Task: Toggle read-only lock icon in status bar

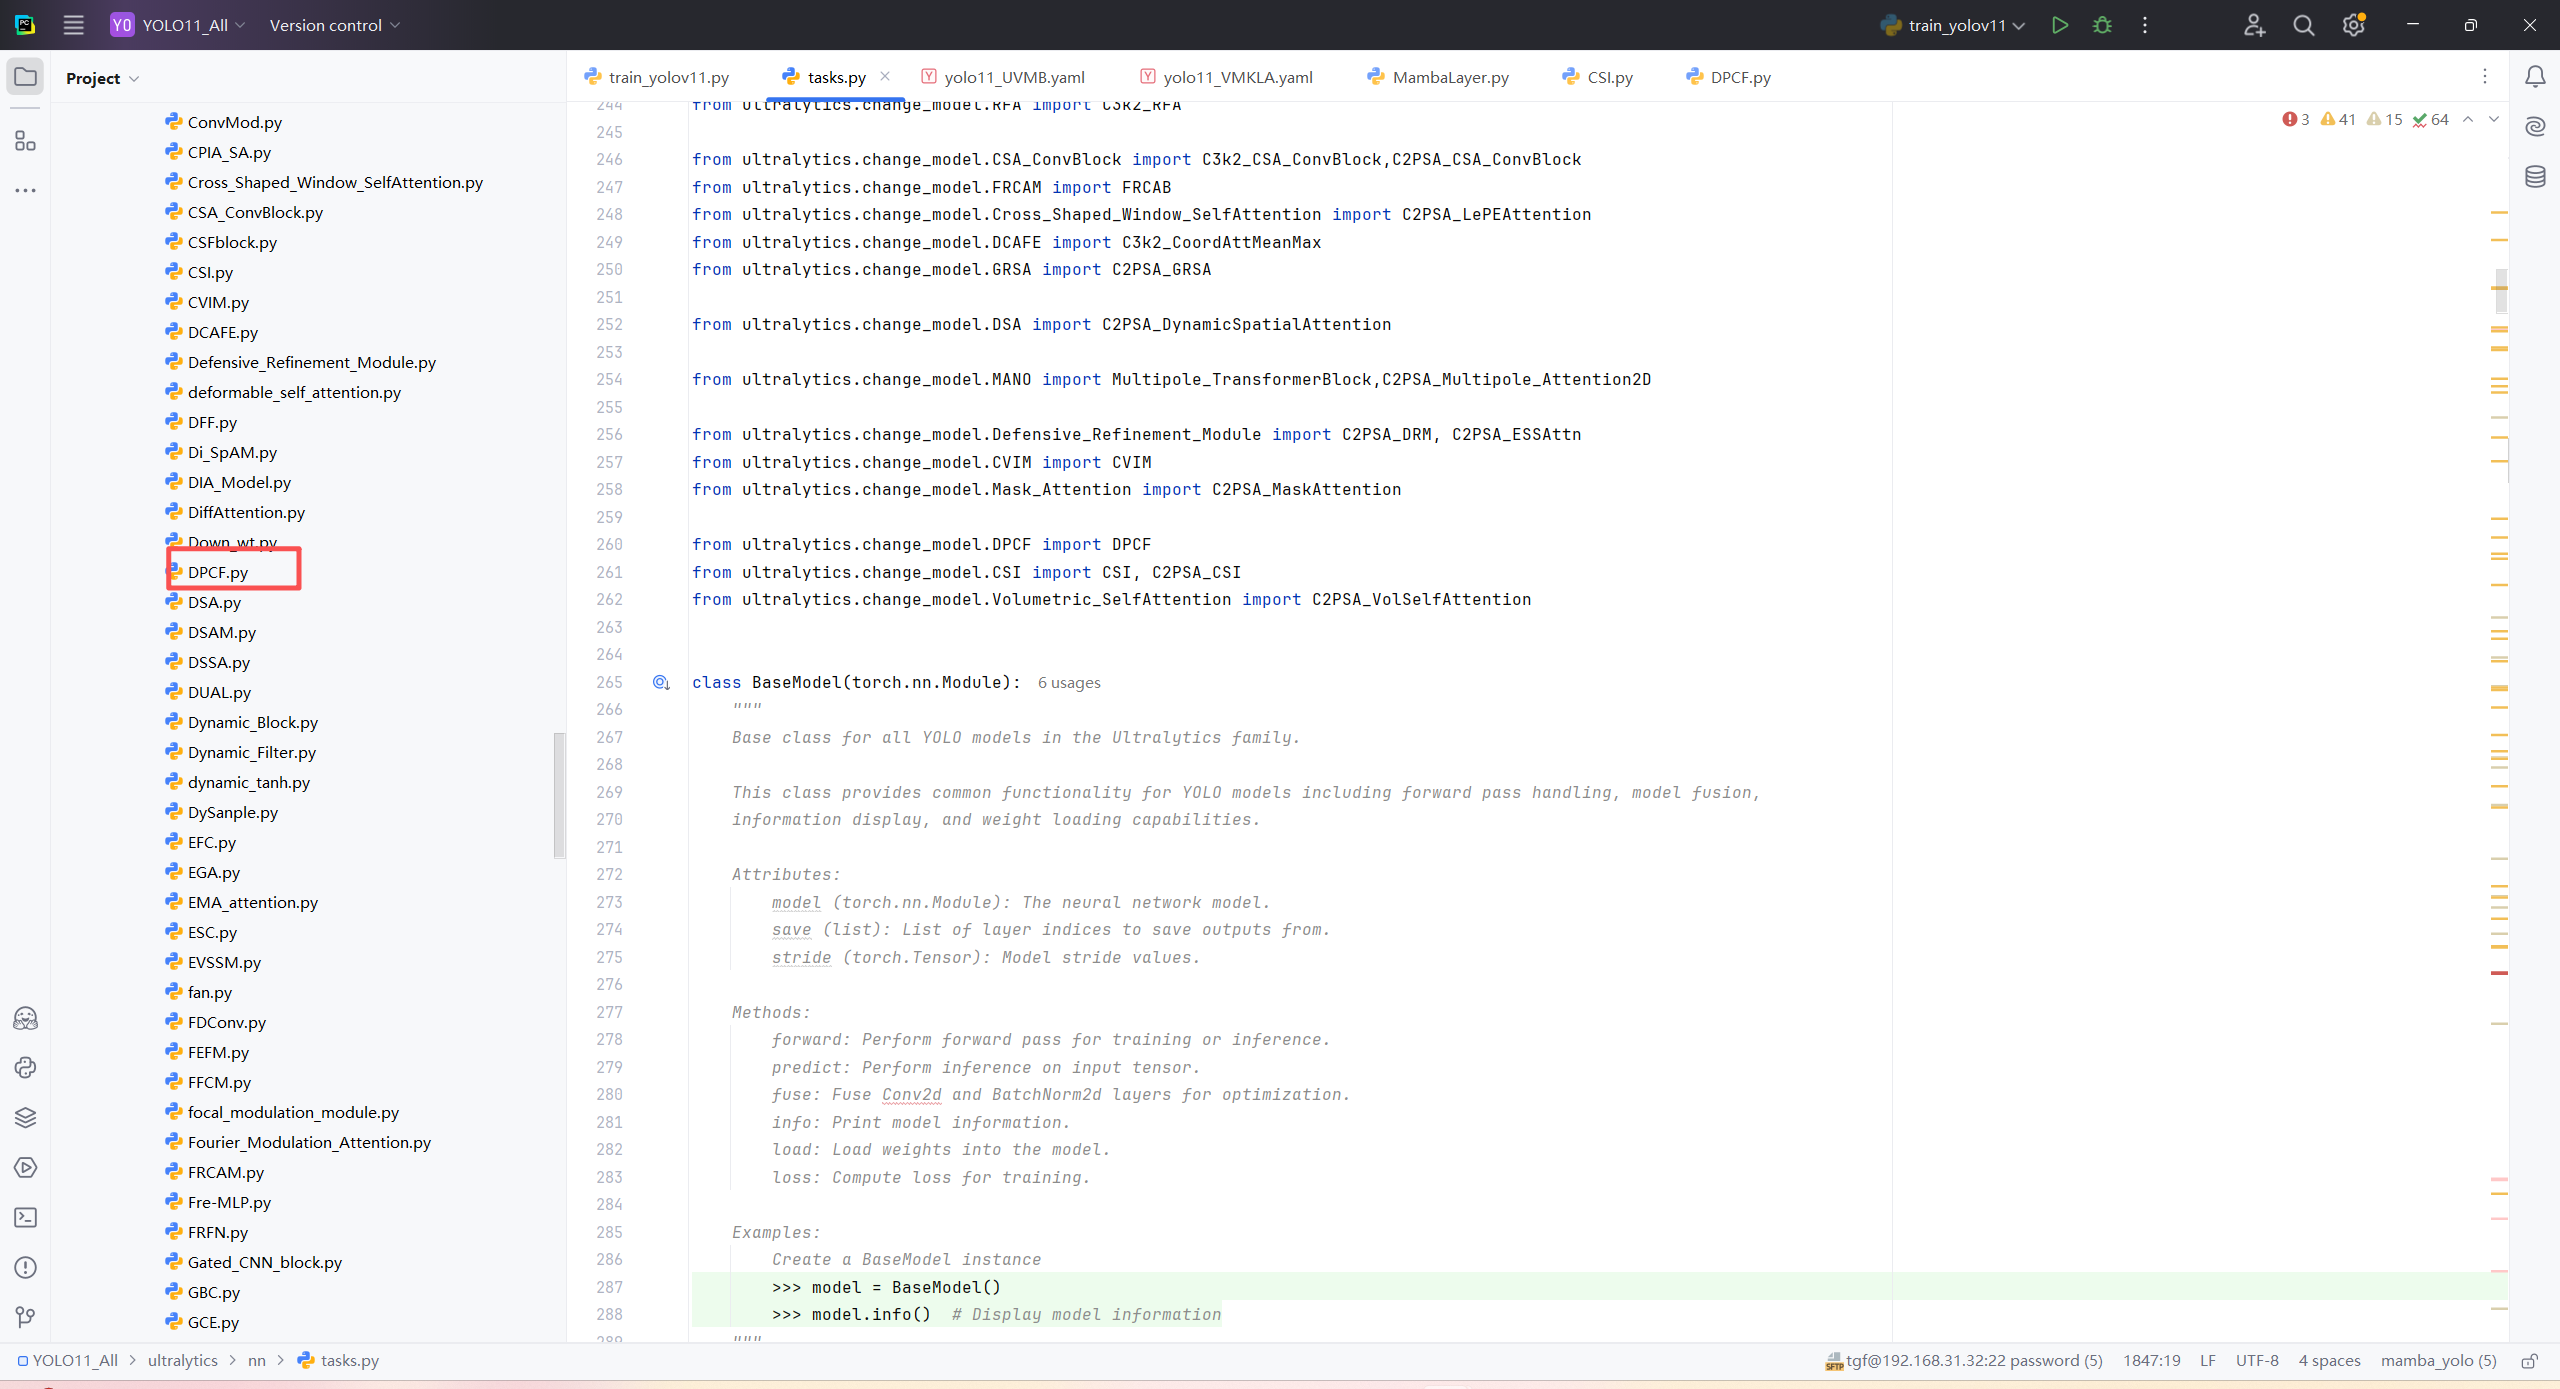Action: point(2529,1360)
